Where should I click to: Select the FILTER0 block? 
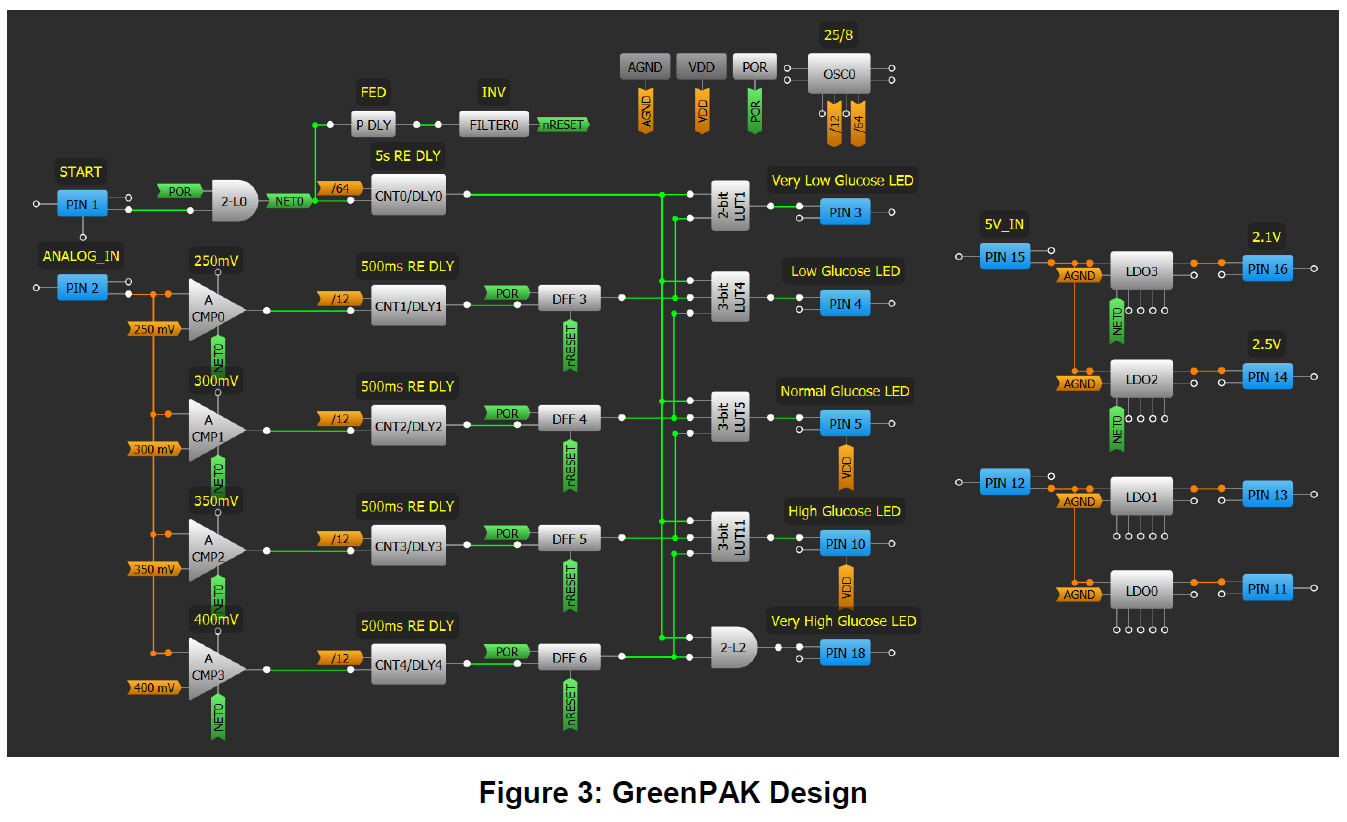tap(494, 125)
